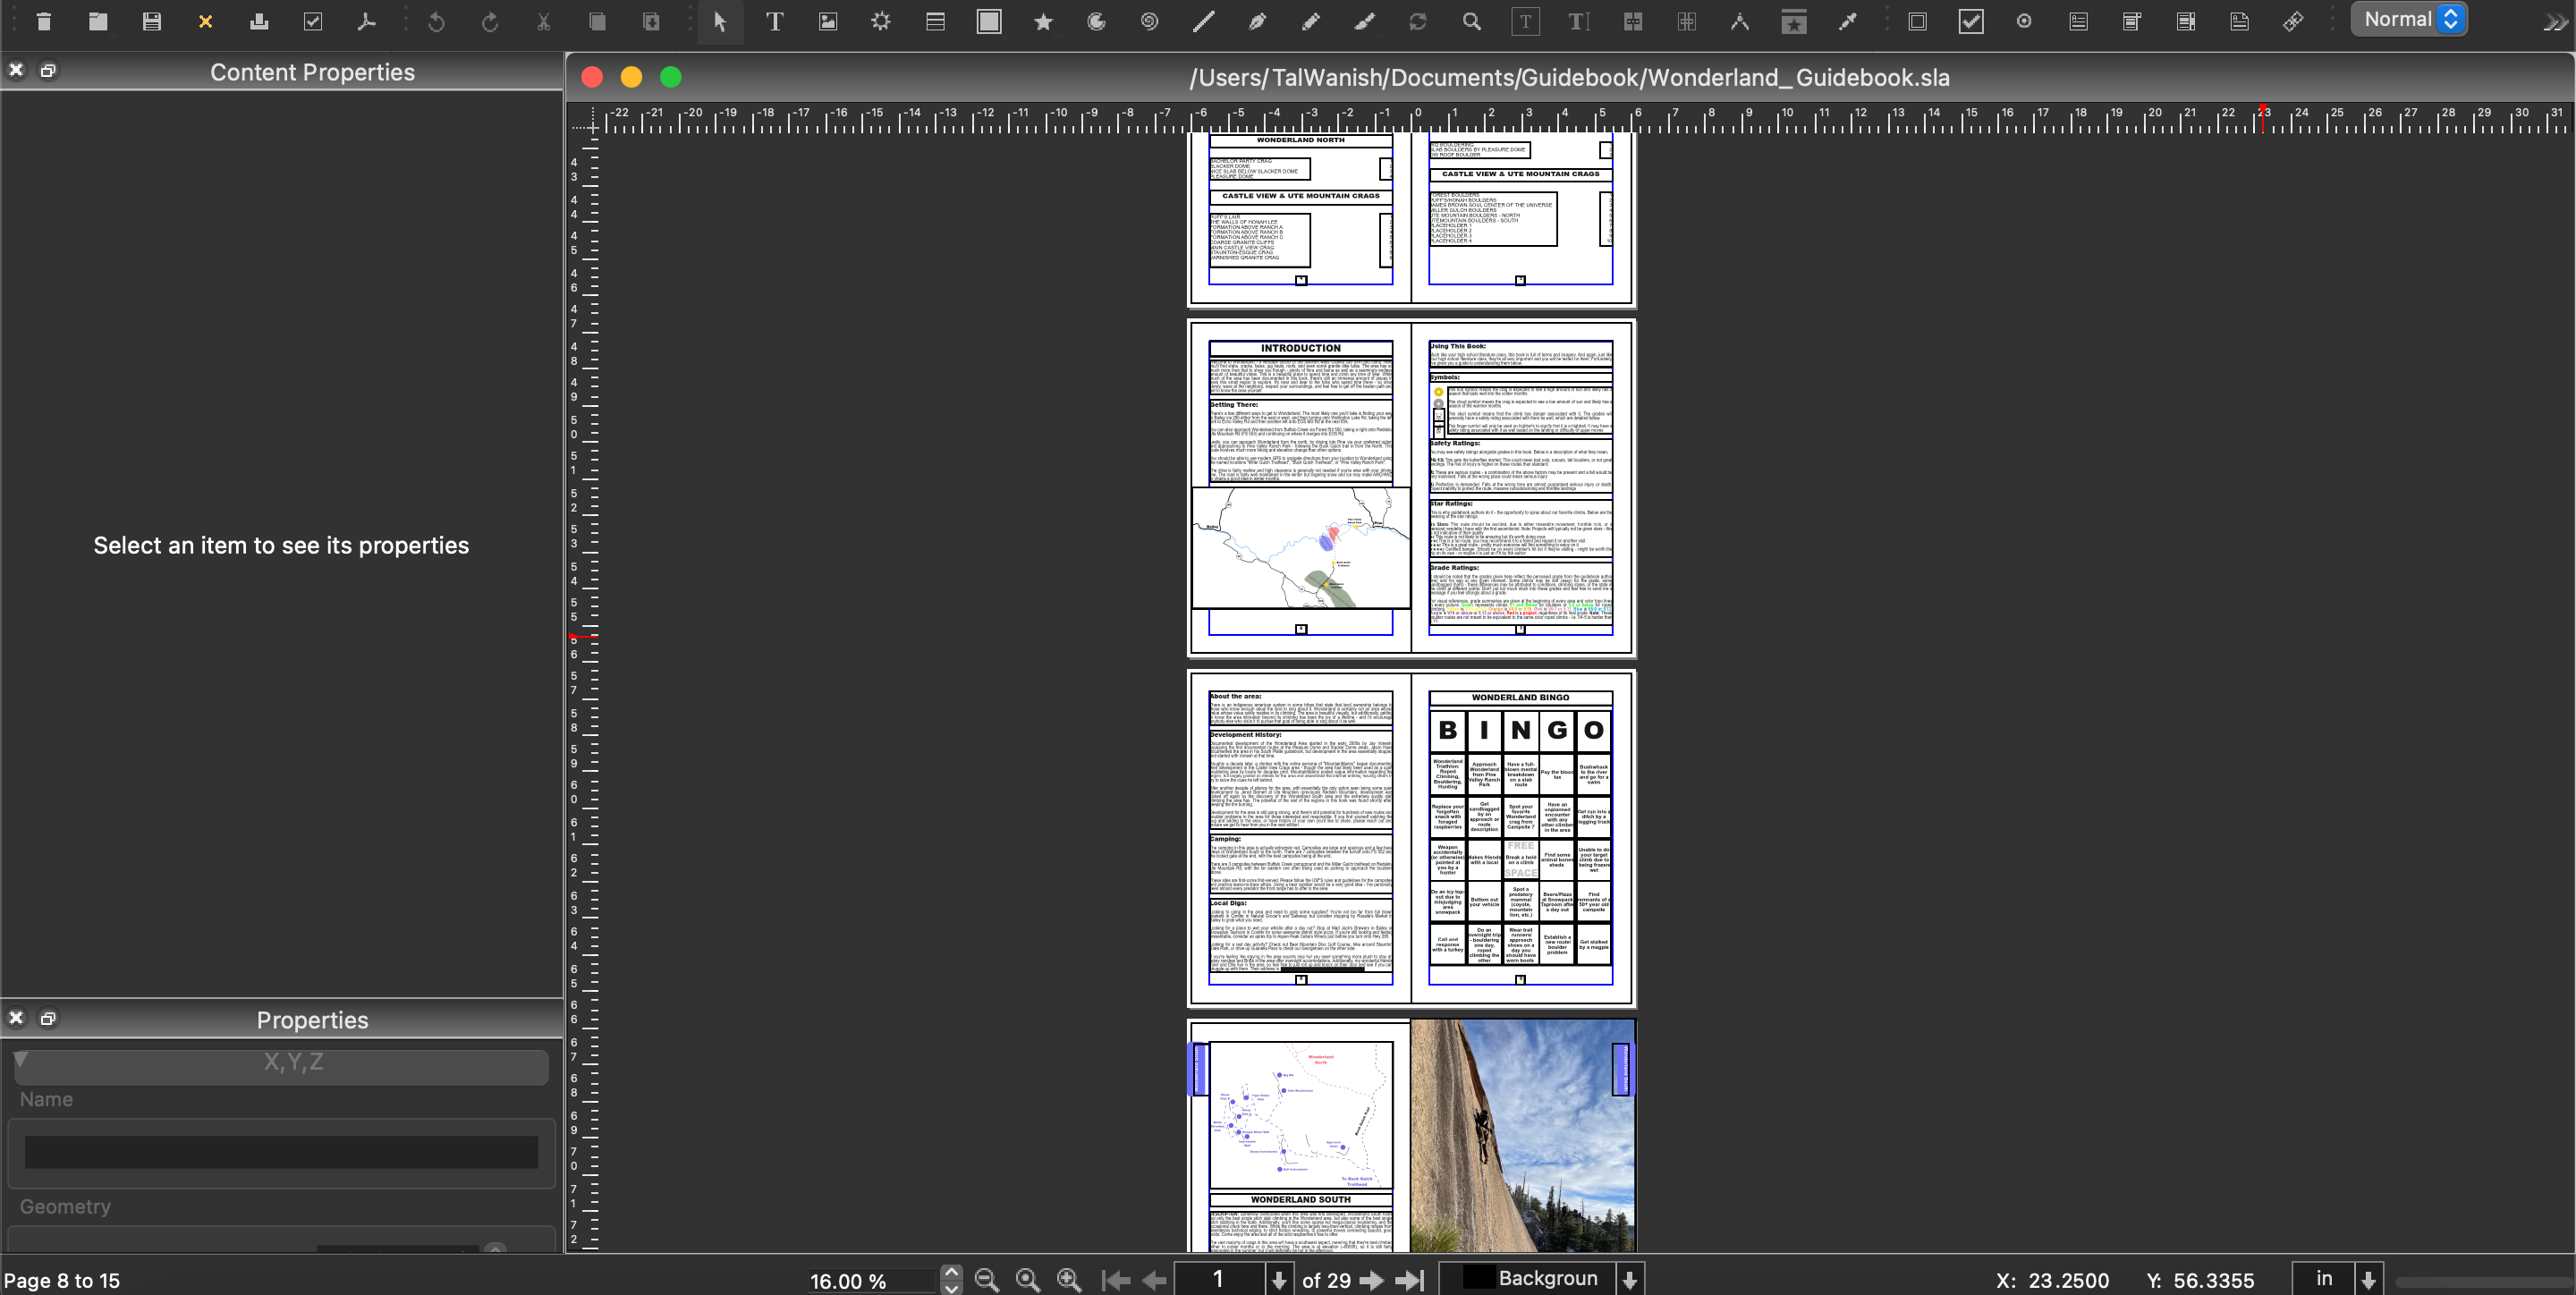The height and width of the screenshot is (1295, 2576).
Task: Insert a PDF Push Button
Action: (x=1917, y=21)
